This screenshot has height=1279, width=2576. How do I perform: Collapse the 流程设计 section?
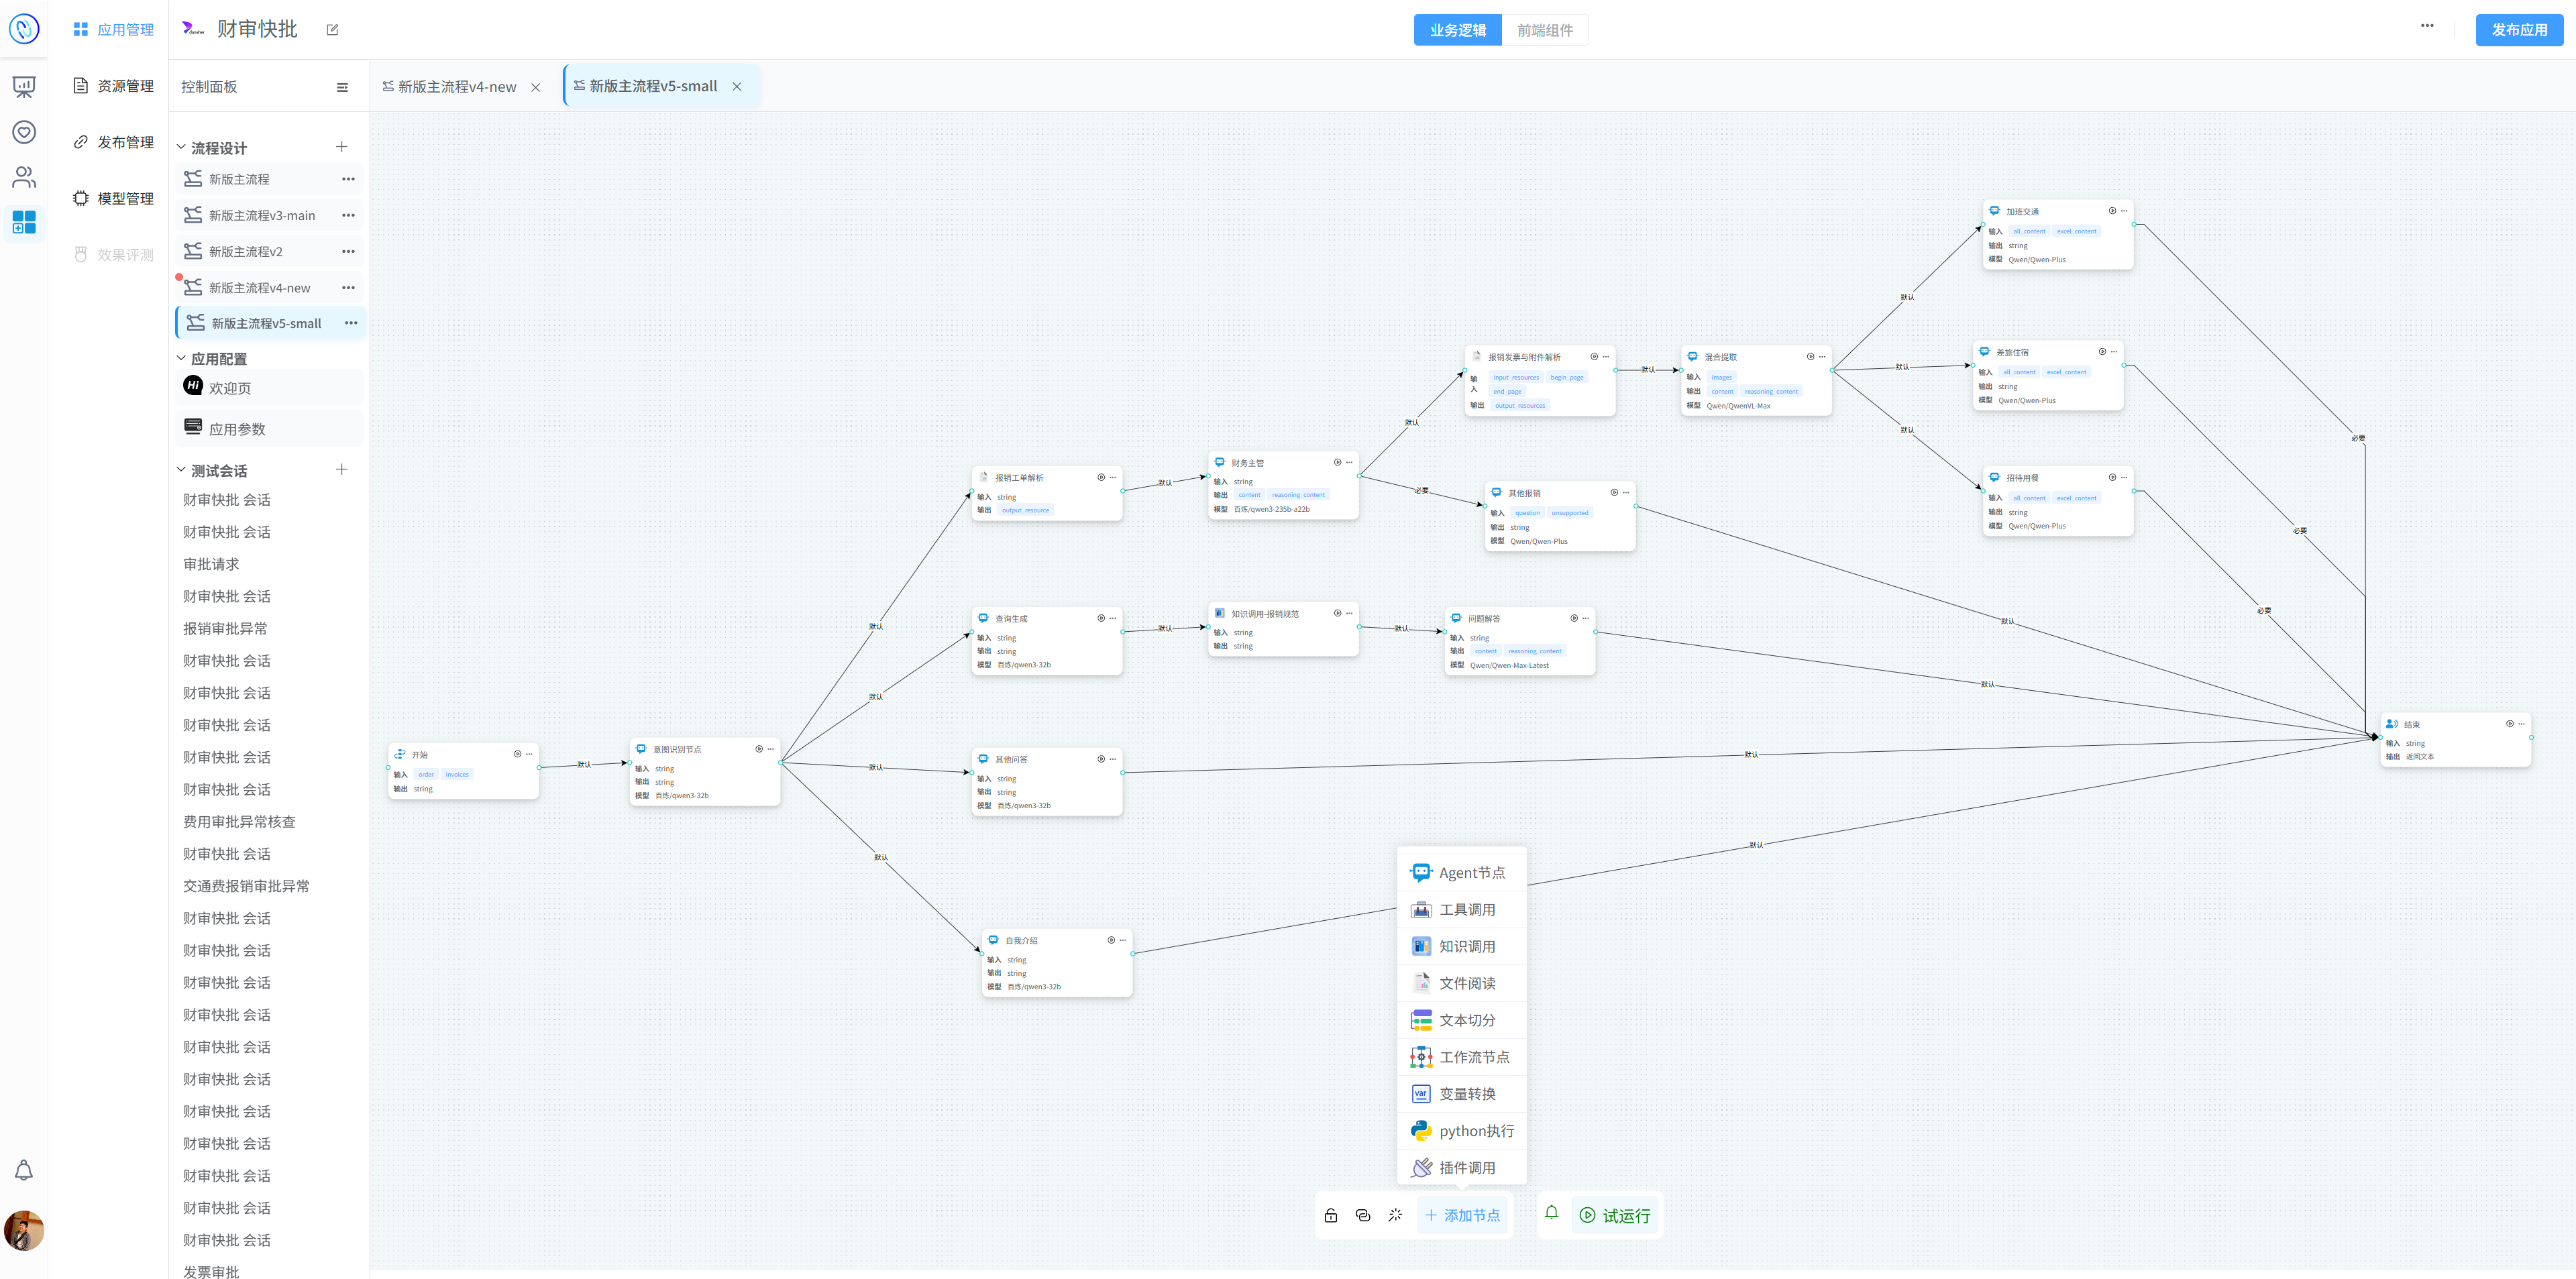pos(182,148)
